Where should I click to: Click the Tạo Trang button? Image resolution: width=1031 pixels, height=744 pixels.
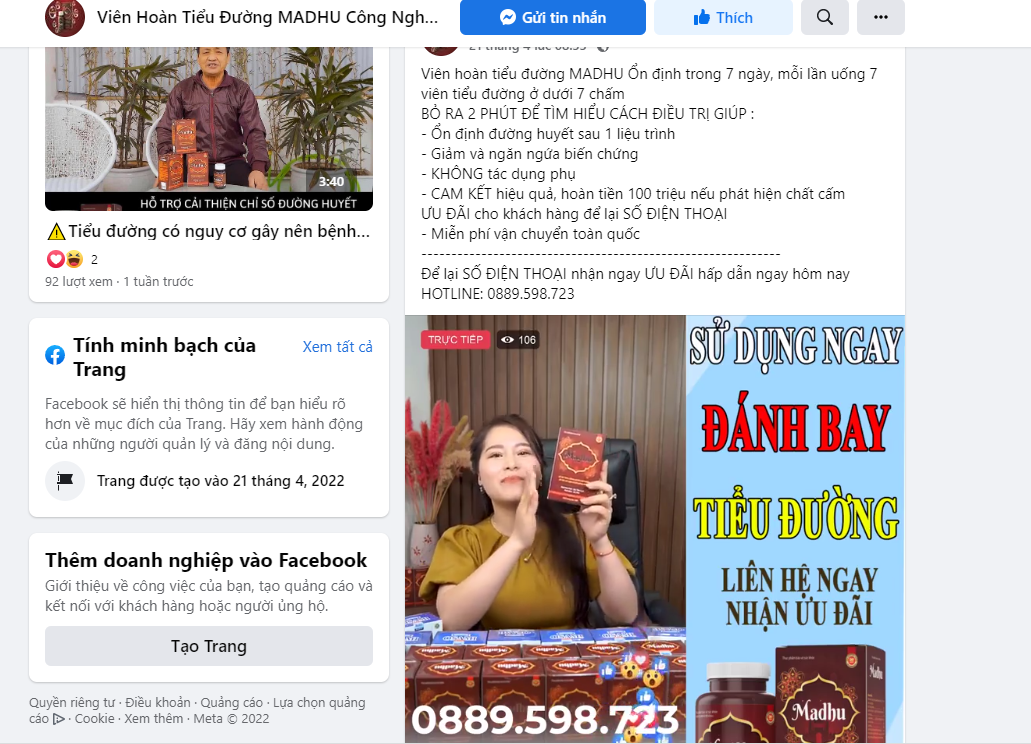[x=208, y=646]
